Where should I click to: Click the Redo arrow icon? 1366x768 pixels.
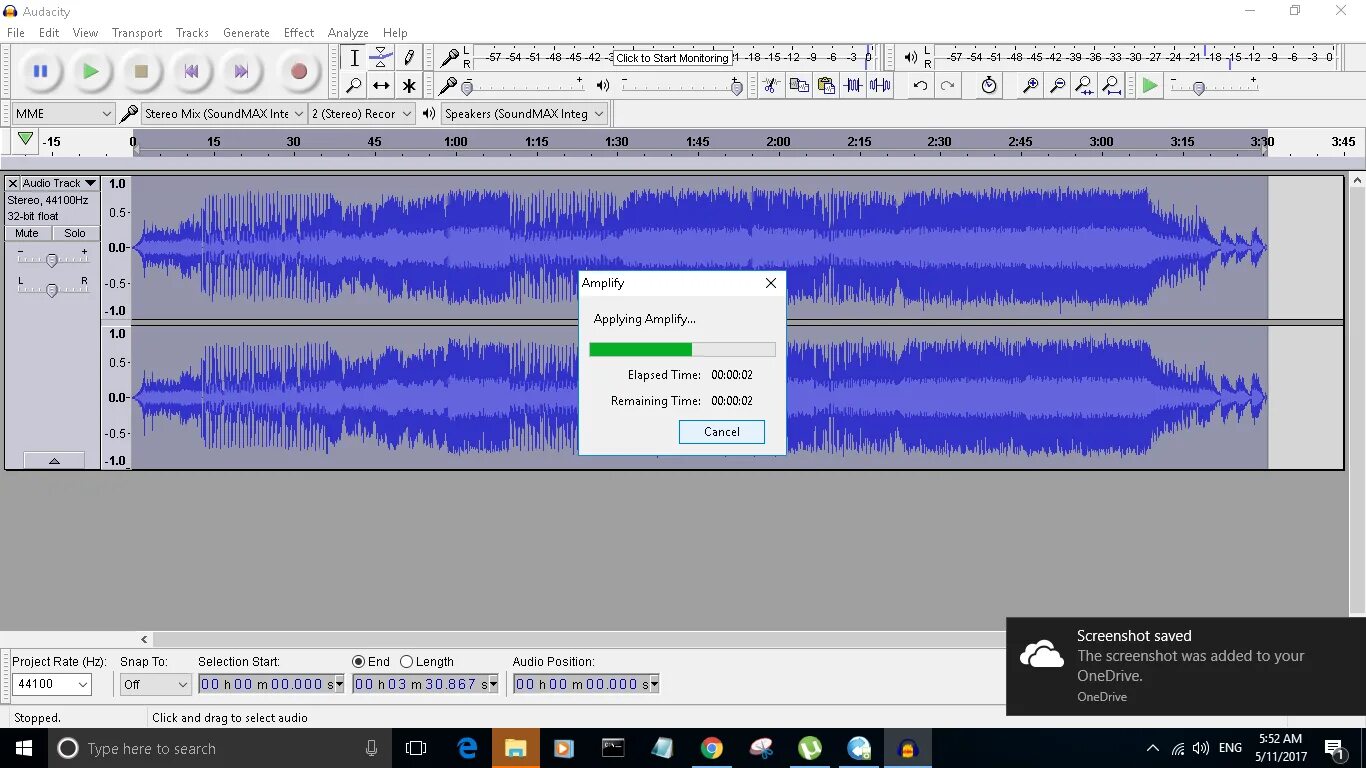tap(947, 86)
